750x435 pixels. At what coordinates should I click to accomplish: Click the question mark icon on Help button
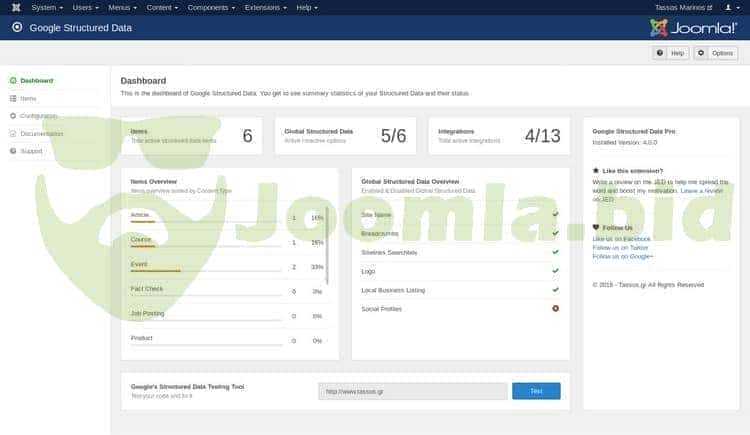tap(660, 53)
